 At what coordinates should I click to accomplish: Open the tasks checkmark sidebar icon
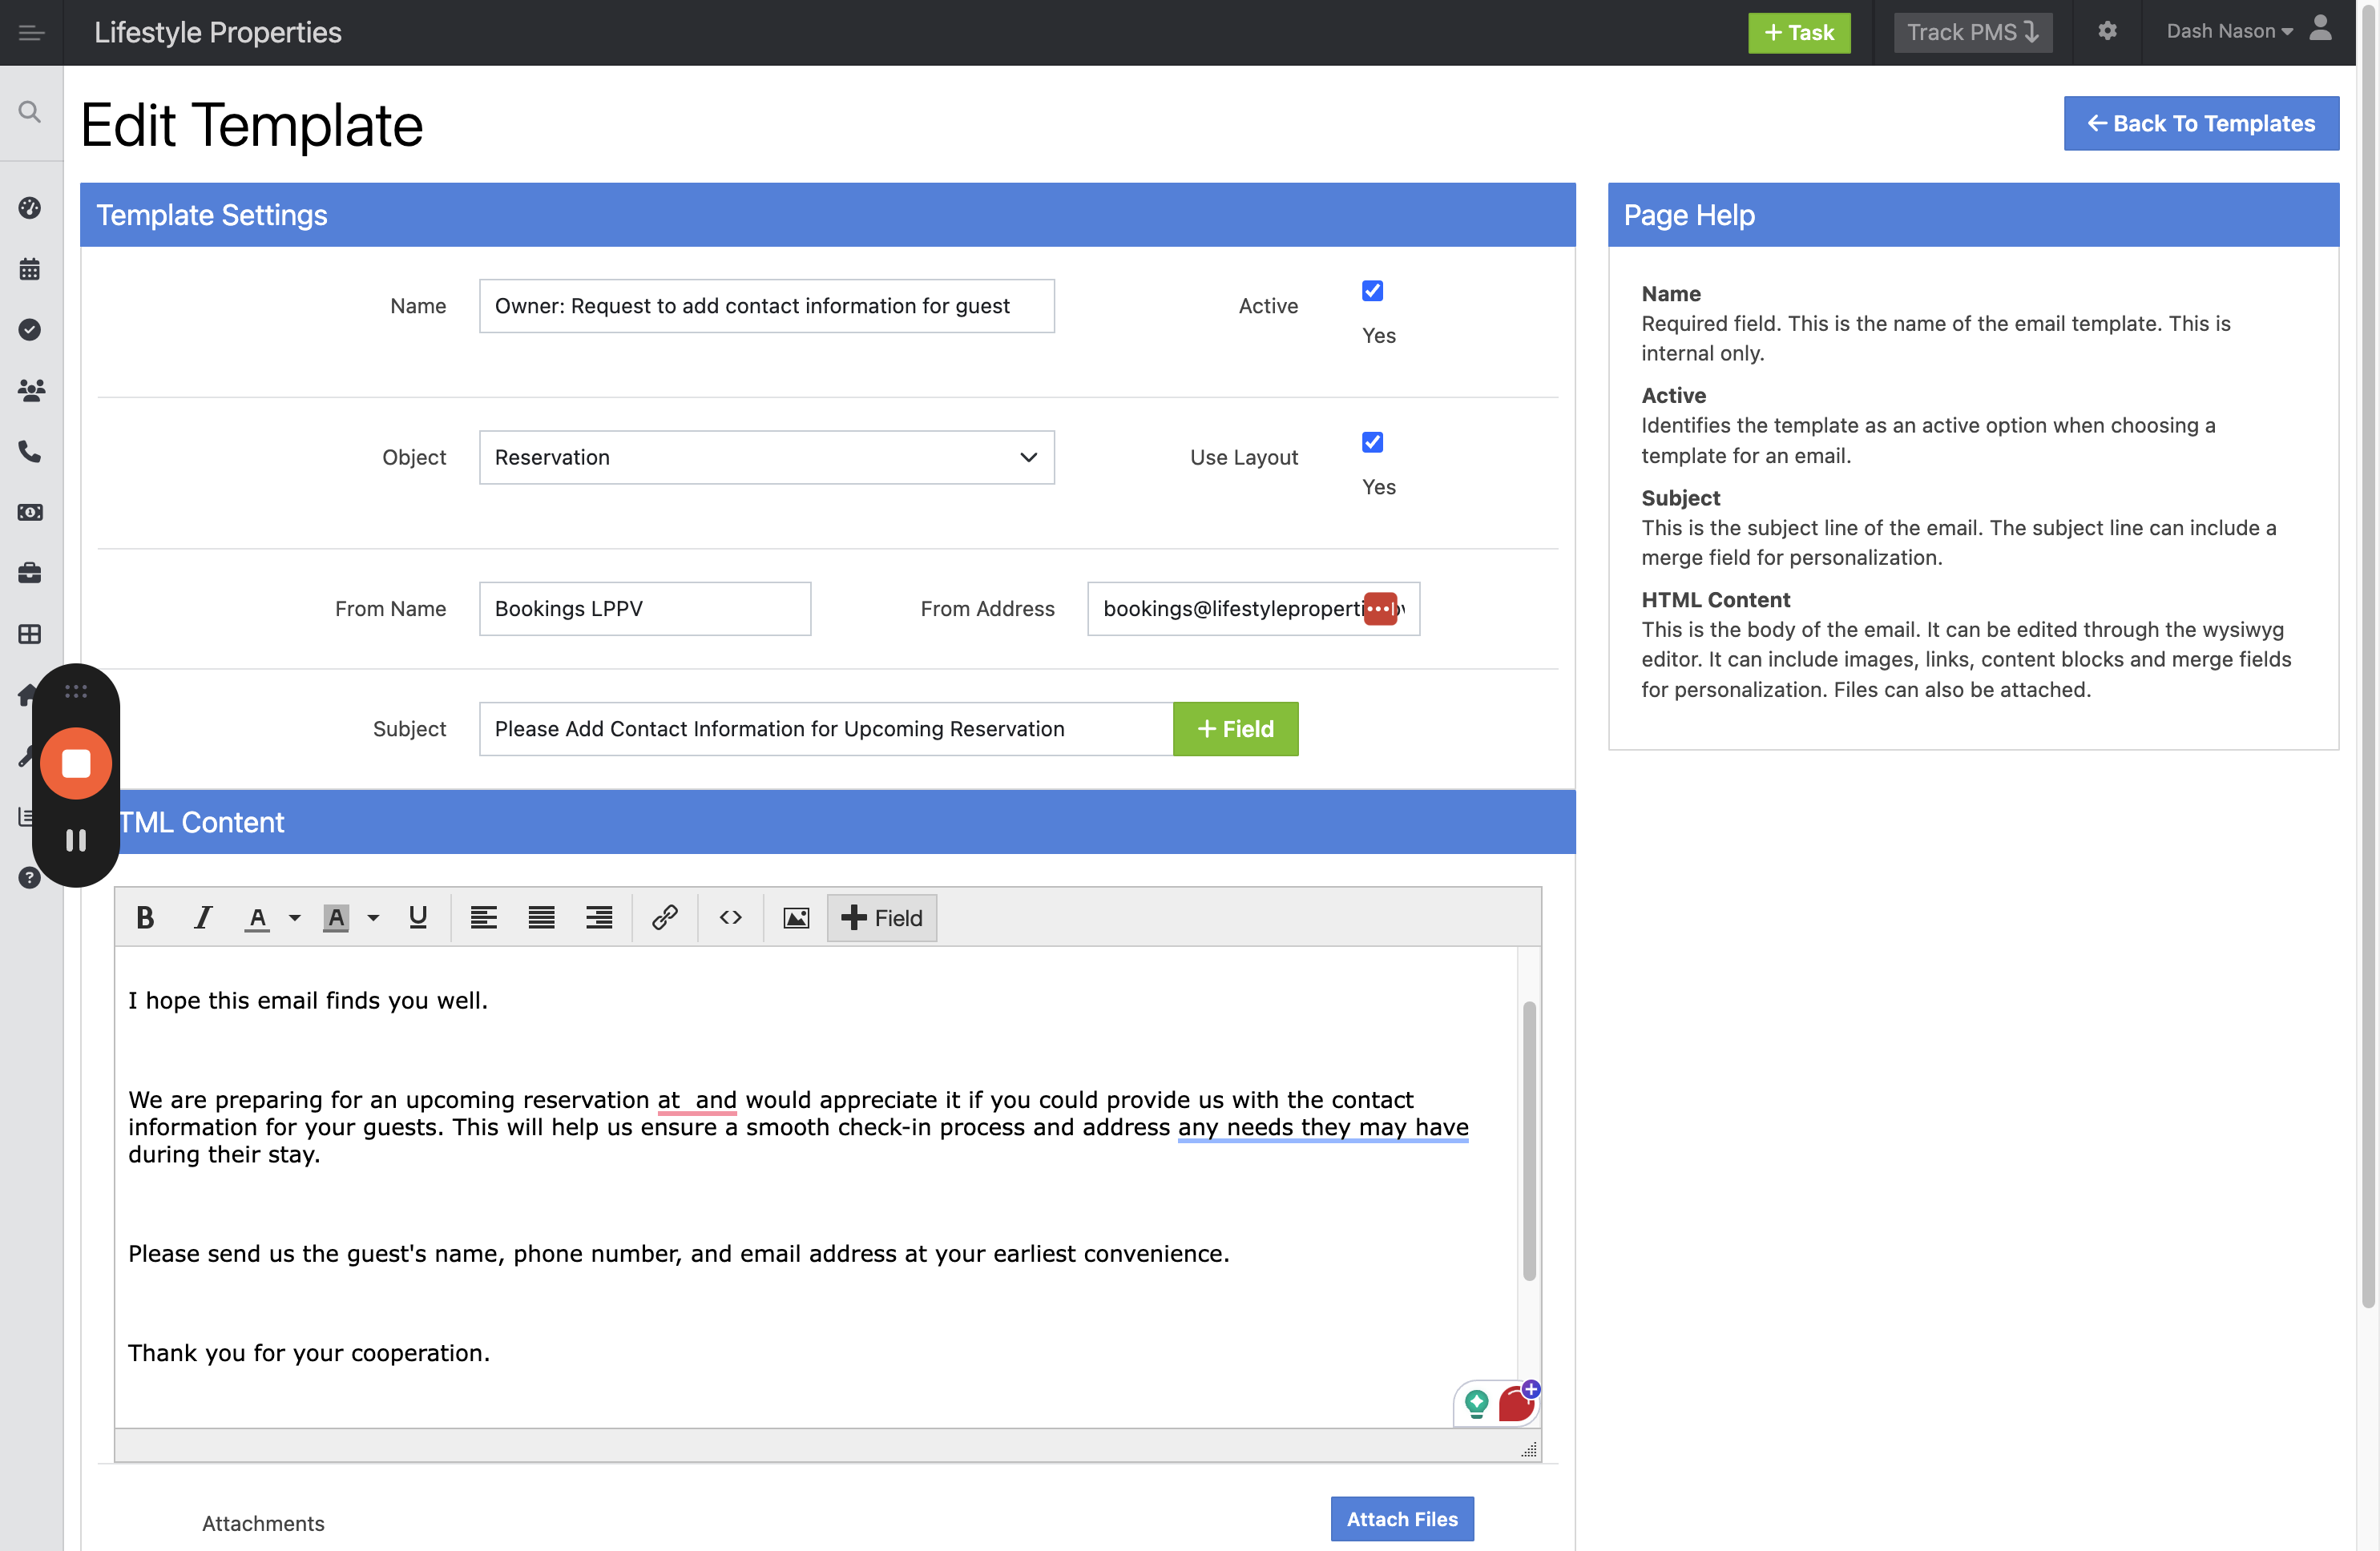(x=30, y=330)
